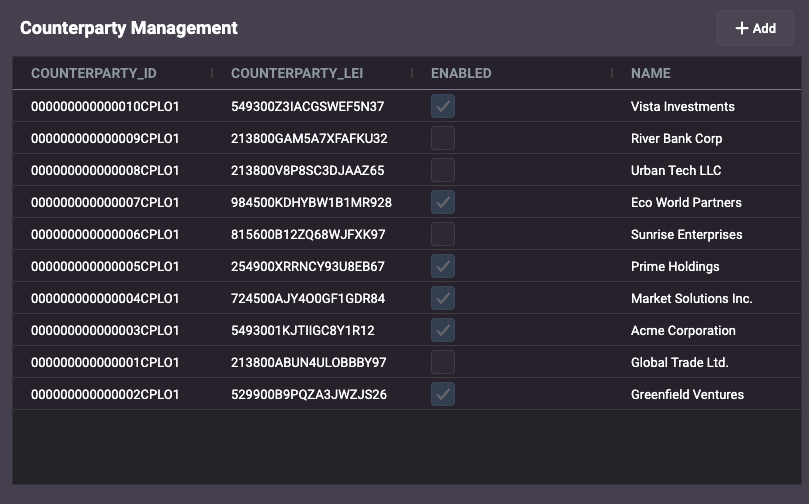This screenshot has width=809, height=504.
Task: Sort by the COUNTERPARTY_LEI column header
Action: pos(297,73)
